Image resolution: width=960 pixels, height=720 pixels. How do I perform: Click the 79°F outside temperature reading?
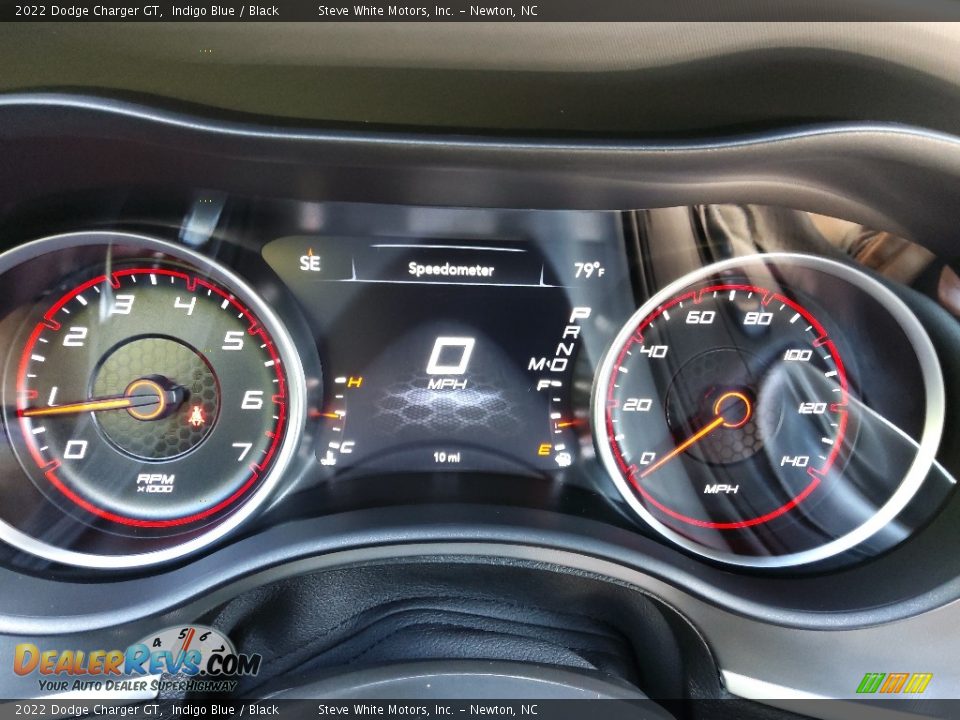pos(589,270)
